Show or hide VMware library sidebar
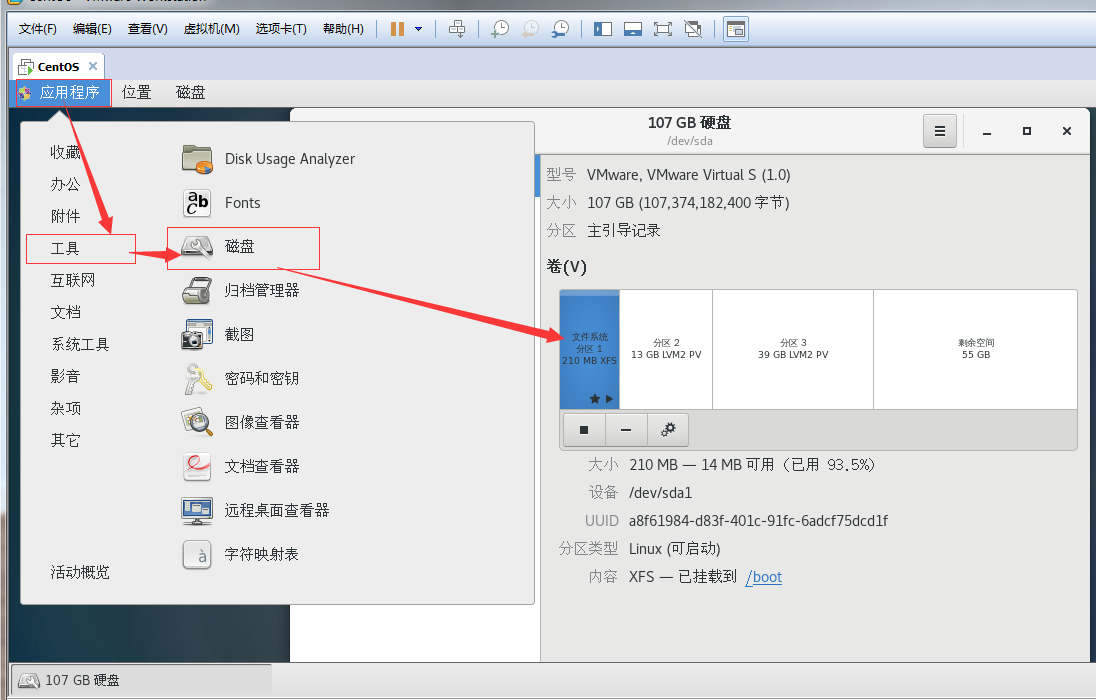The height and width of the screenshot is (700, 1096). pyautogui.click(x=603, y=29)
